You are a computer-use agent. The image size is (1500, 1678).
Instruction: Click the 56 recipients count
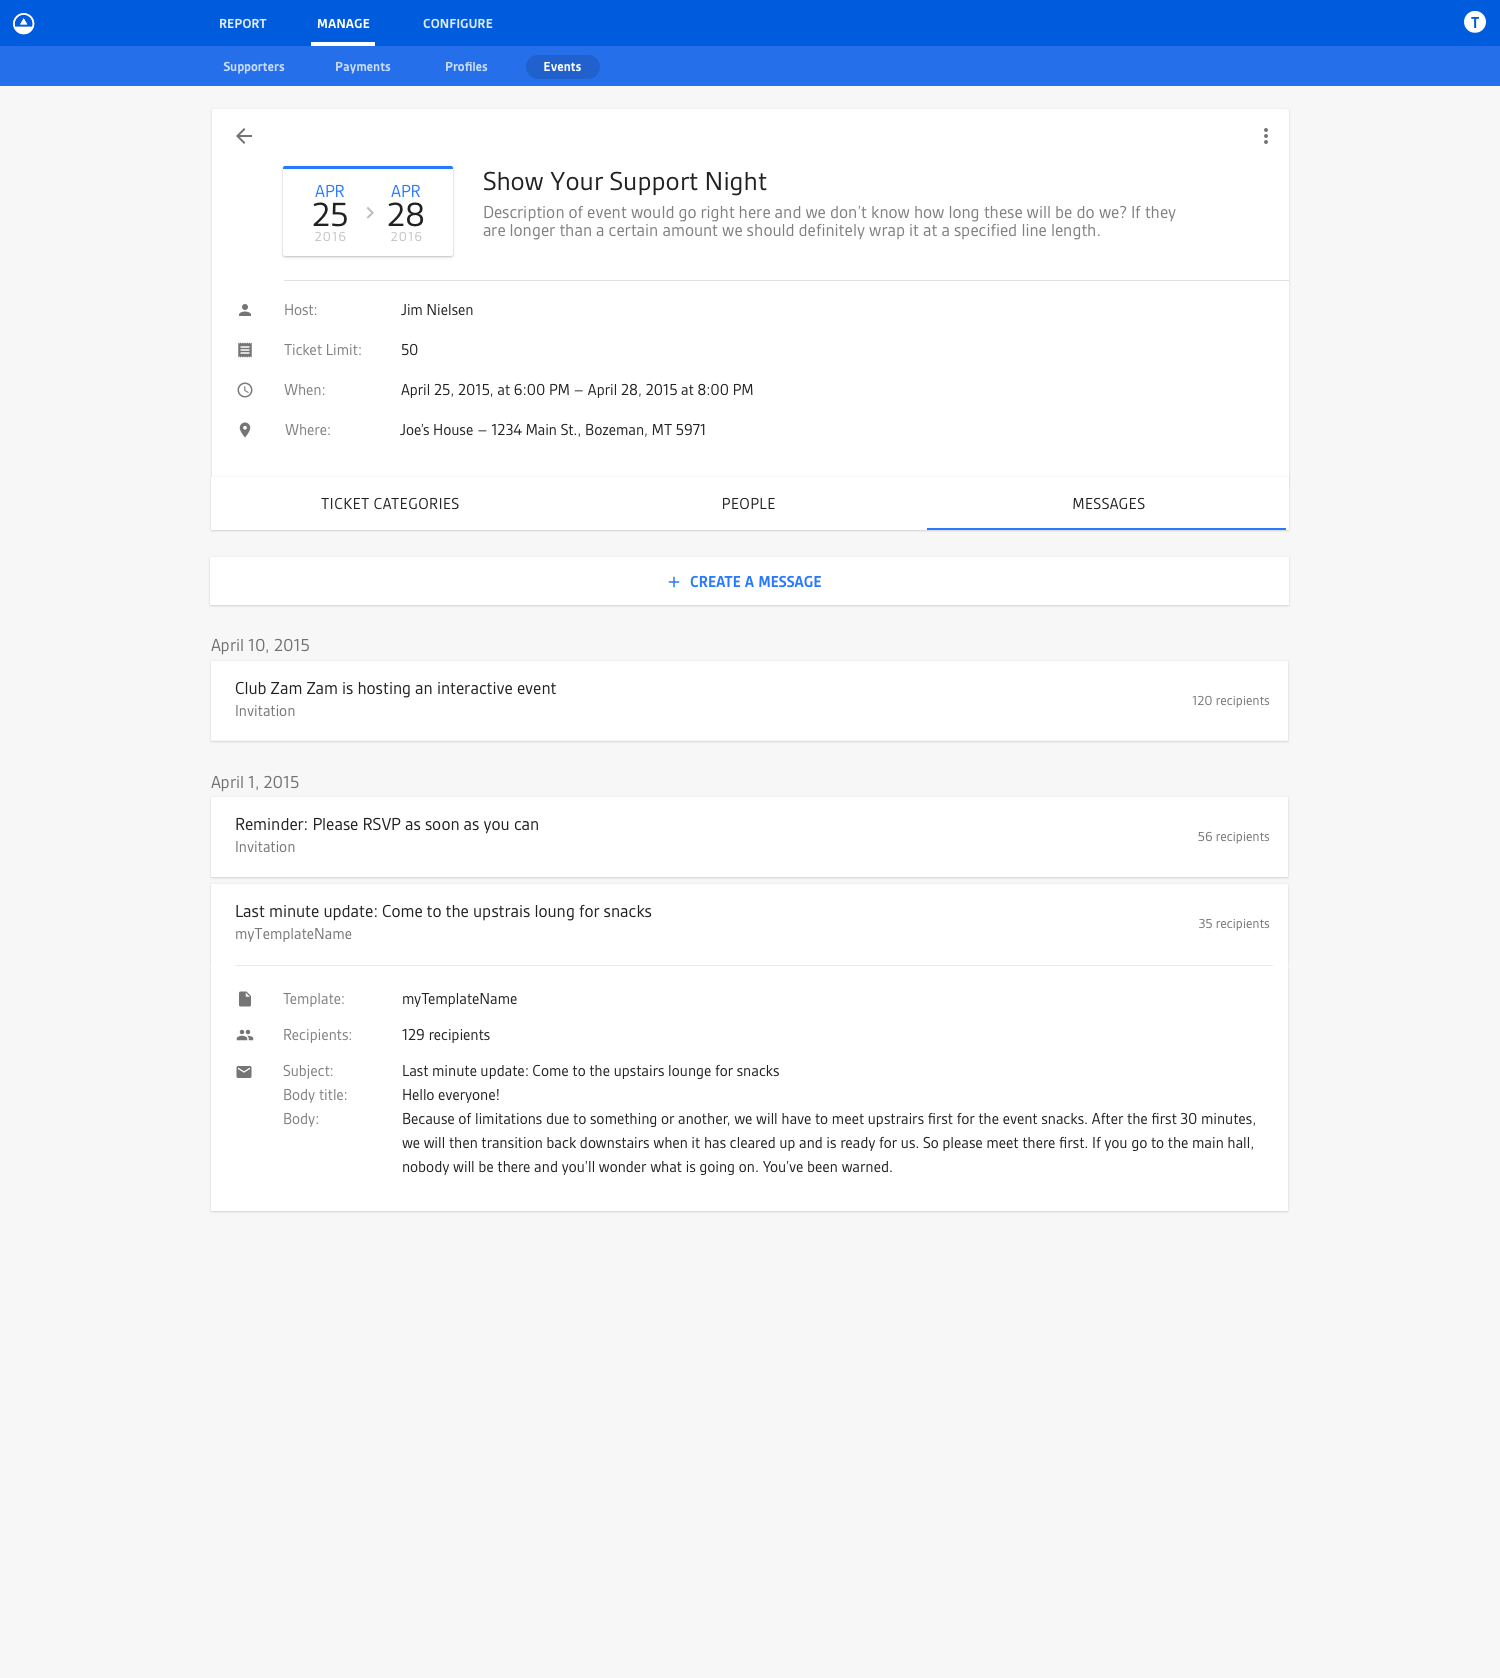[1233, 837]
